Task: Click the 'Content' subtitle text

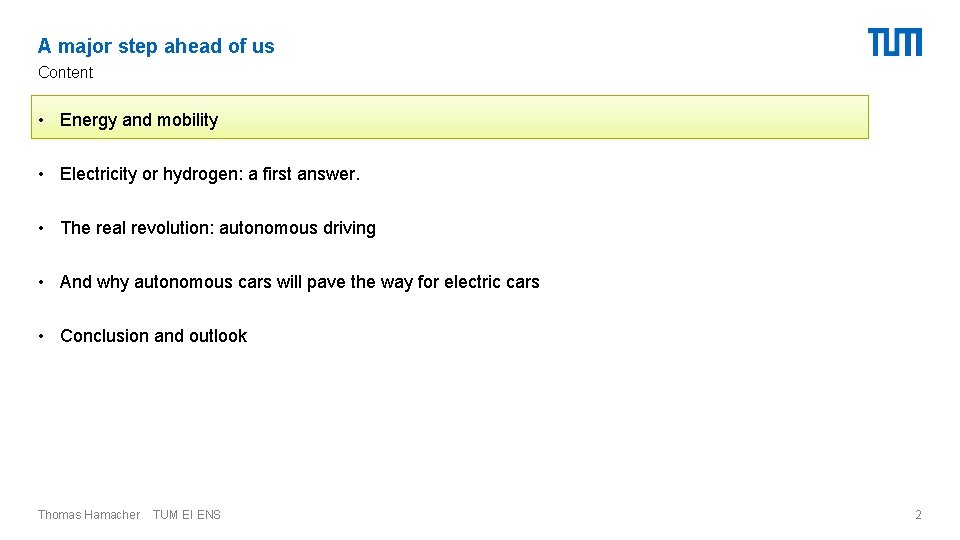Action: (66, 72)
